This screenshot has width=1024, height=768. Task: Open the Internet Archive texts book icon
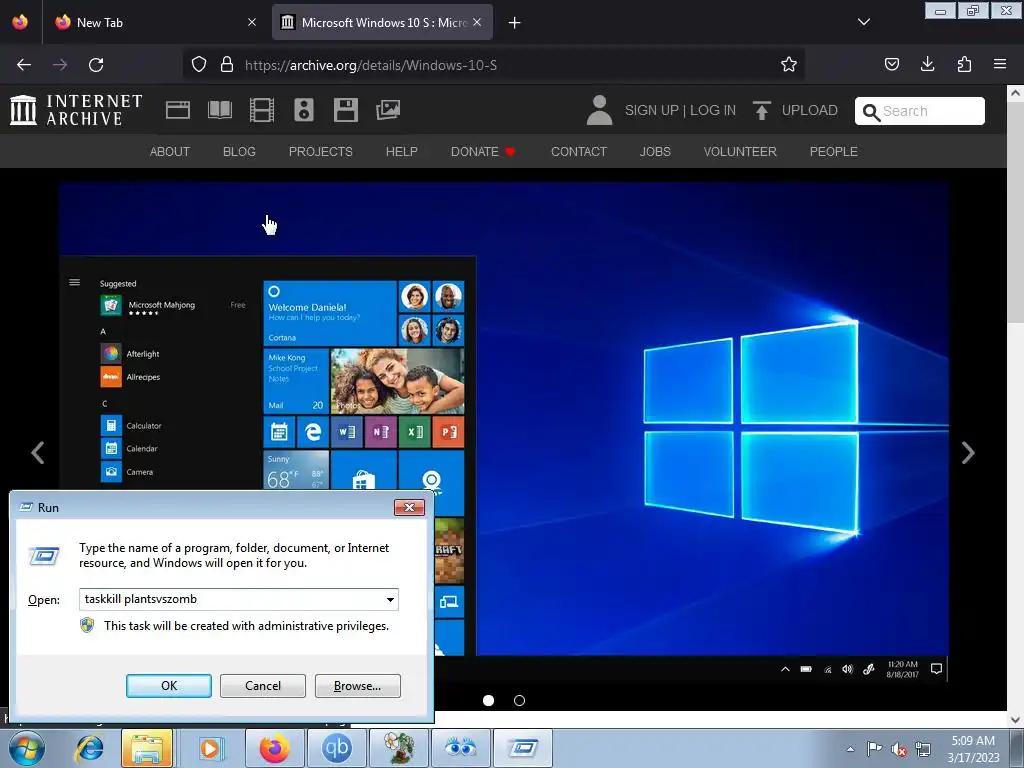click(x=219, y=110)
